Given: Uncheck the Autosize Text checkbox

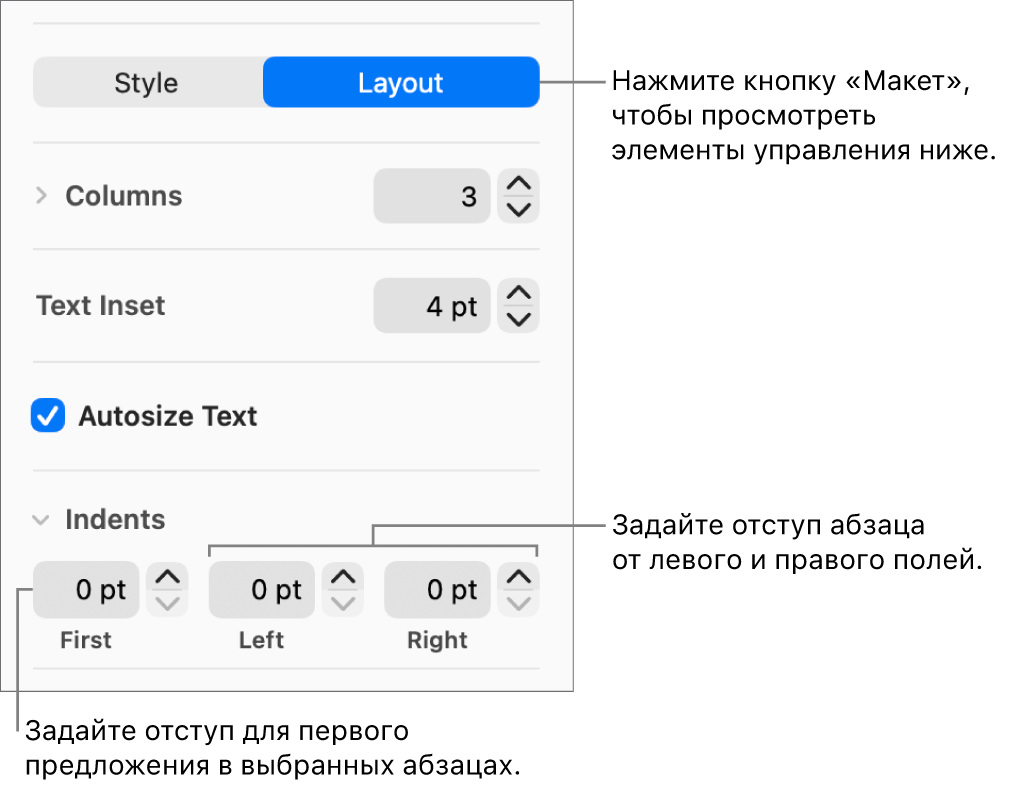Looking at the screenshot, I should coord(48,416).
